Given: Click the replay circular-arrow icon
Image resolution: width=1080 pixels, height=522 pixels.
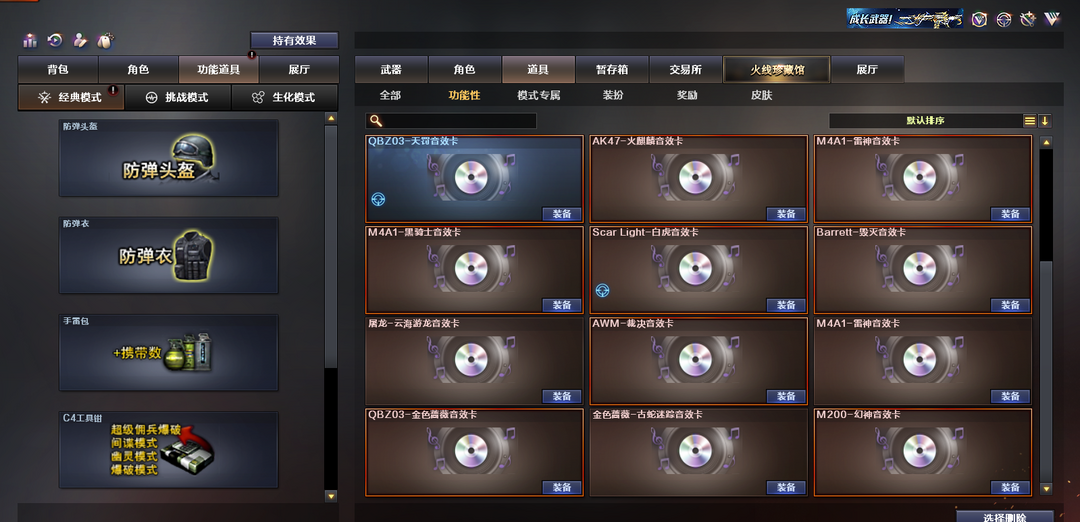Looking at the screenshot, I should (55, 40).
